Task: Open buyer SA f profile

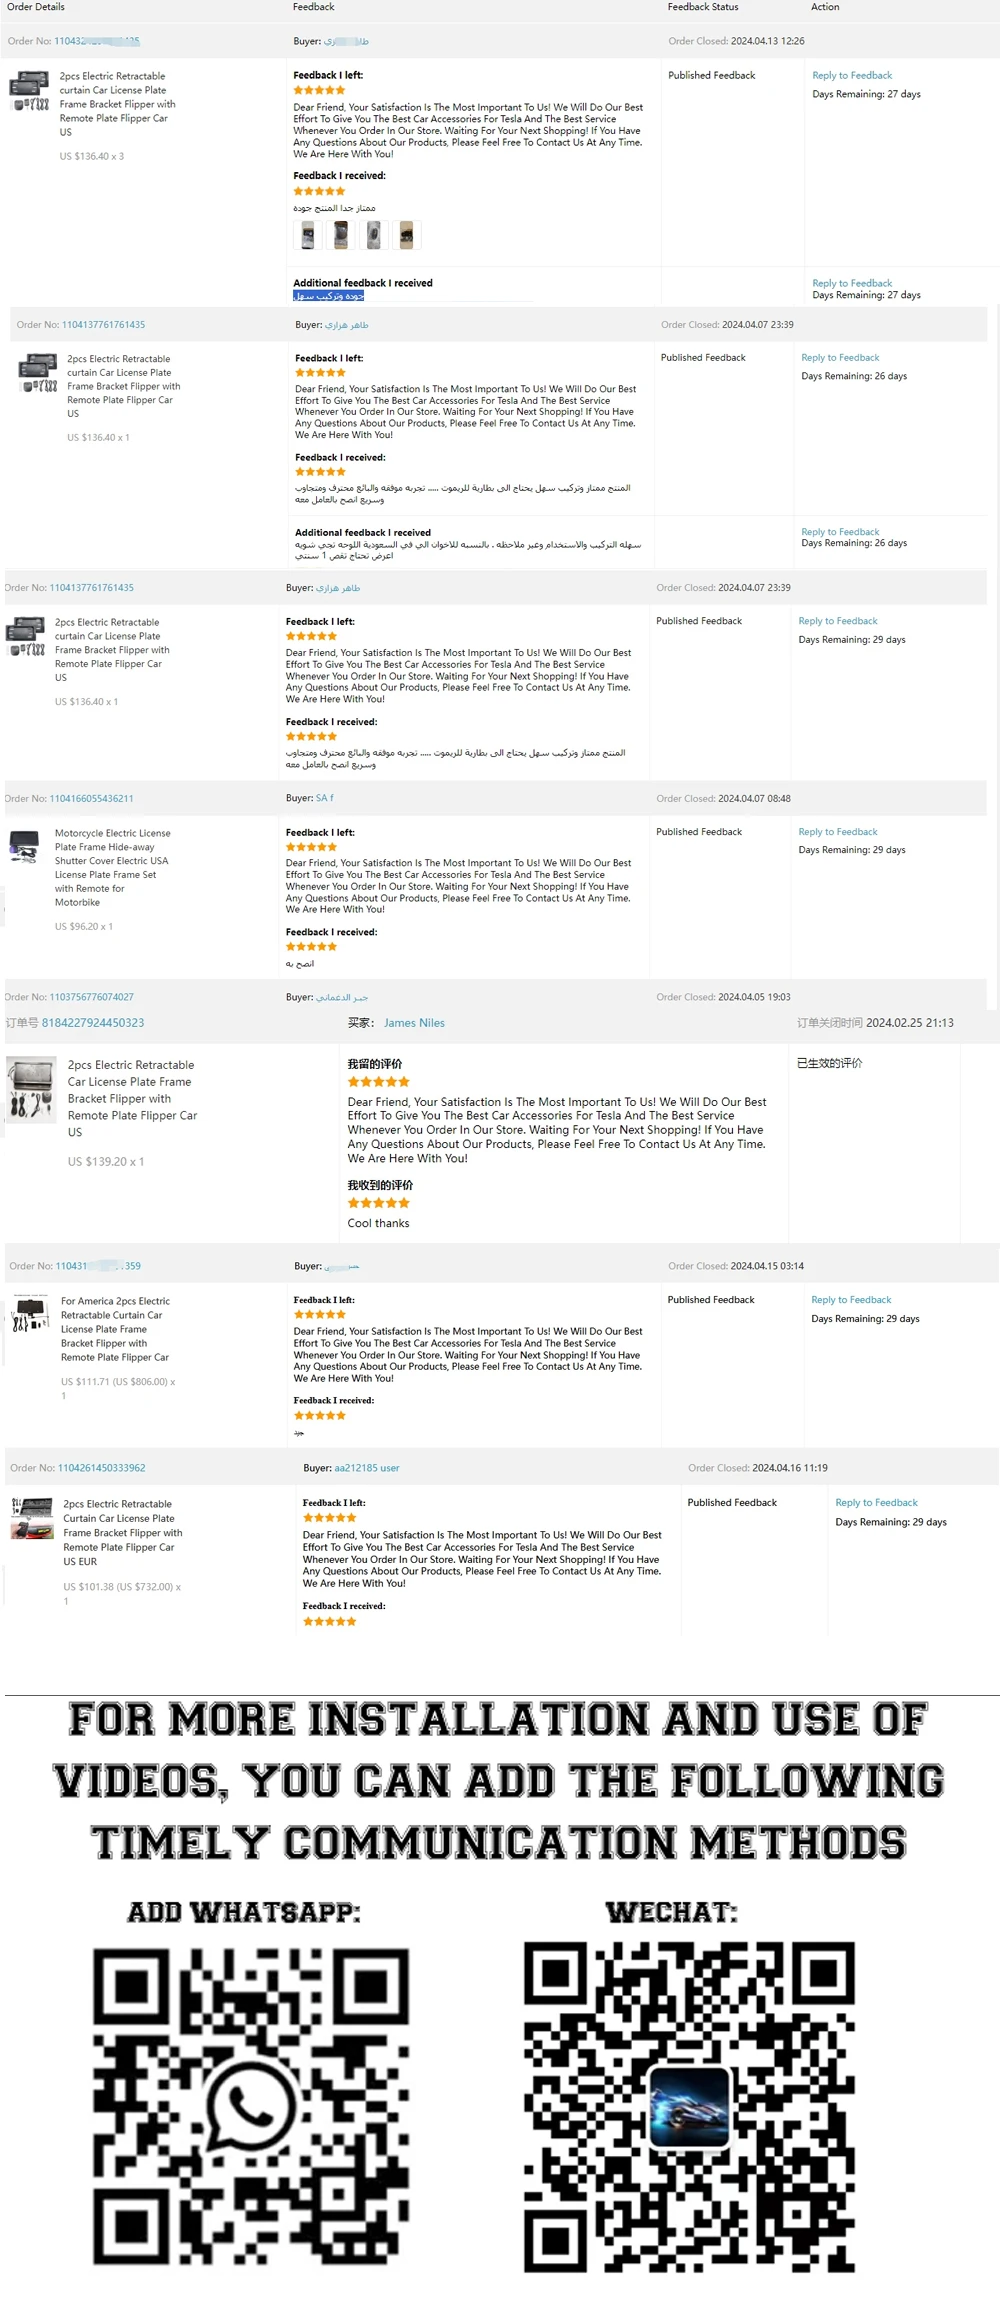Action: pos(324,798)
